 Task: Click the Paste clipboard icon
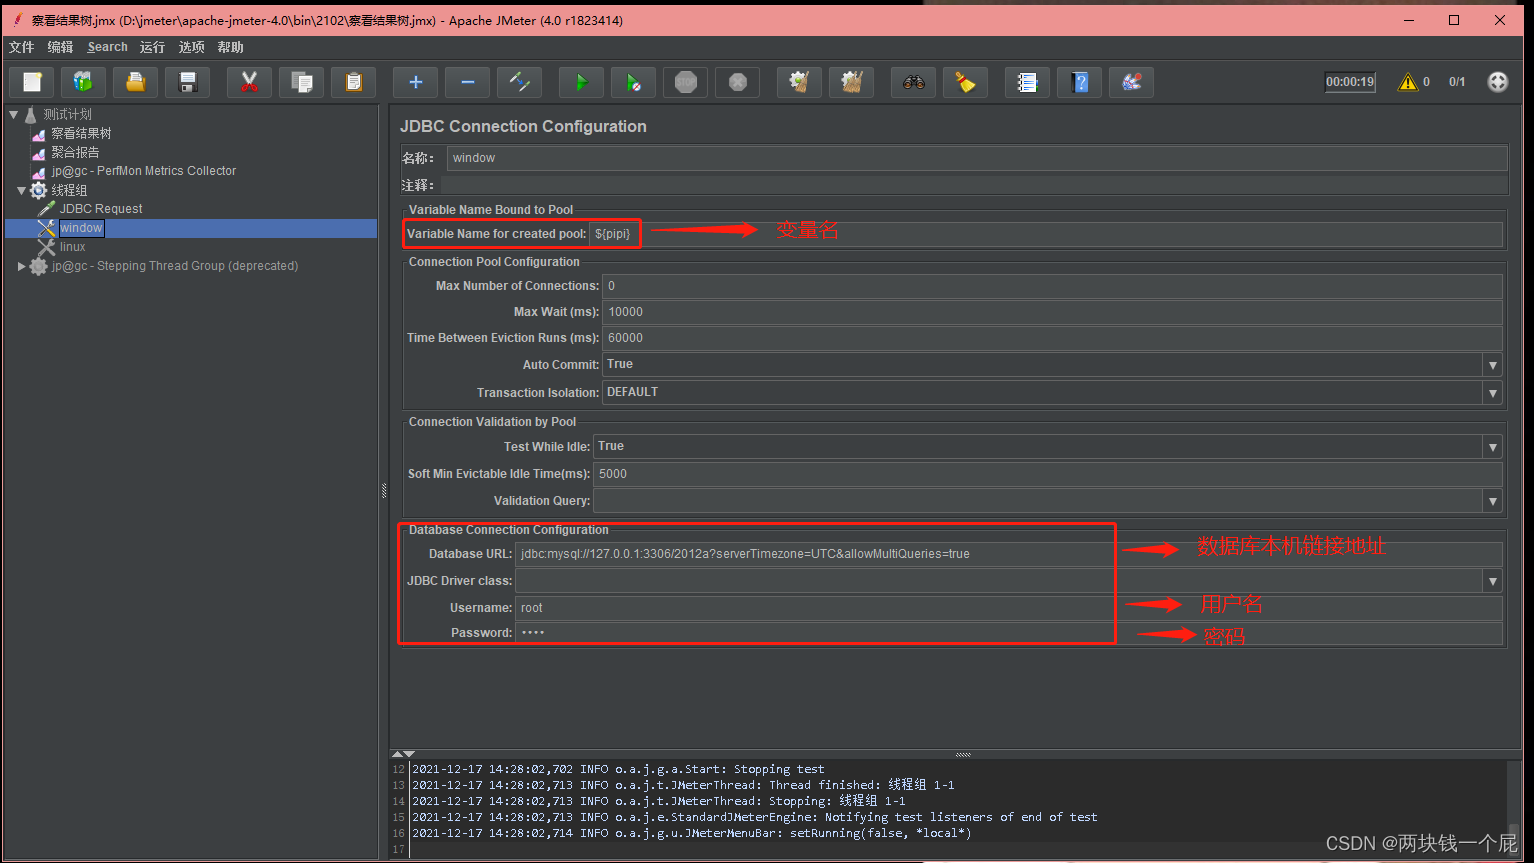point(354,82)
